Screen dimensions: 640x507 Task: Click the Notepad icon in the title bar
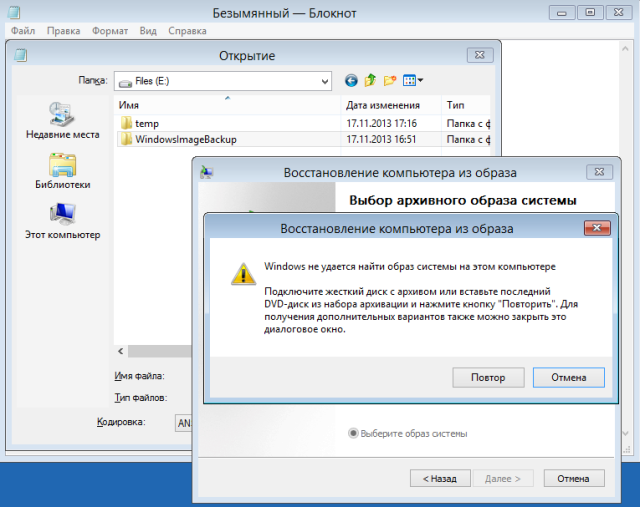point(14,12)
